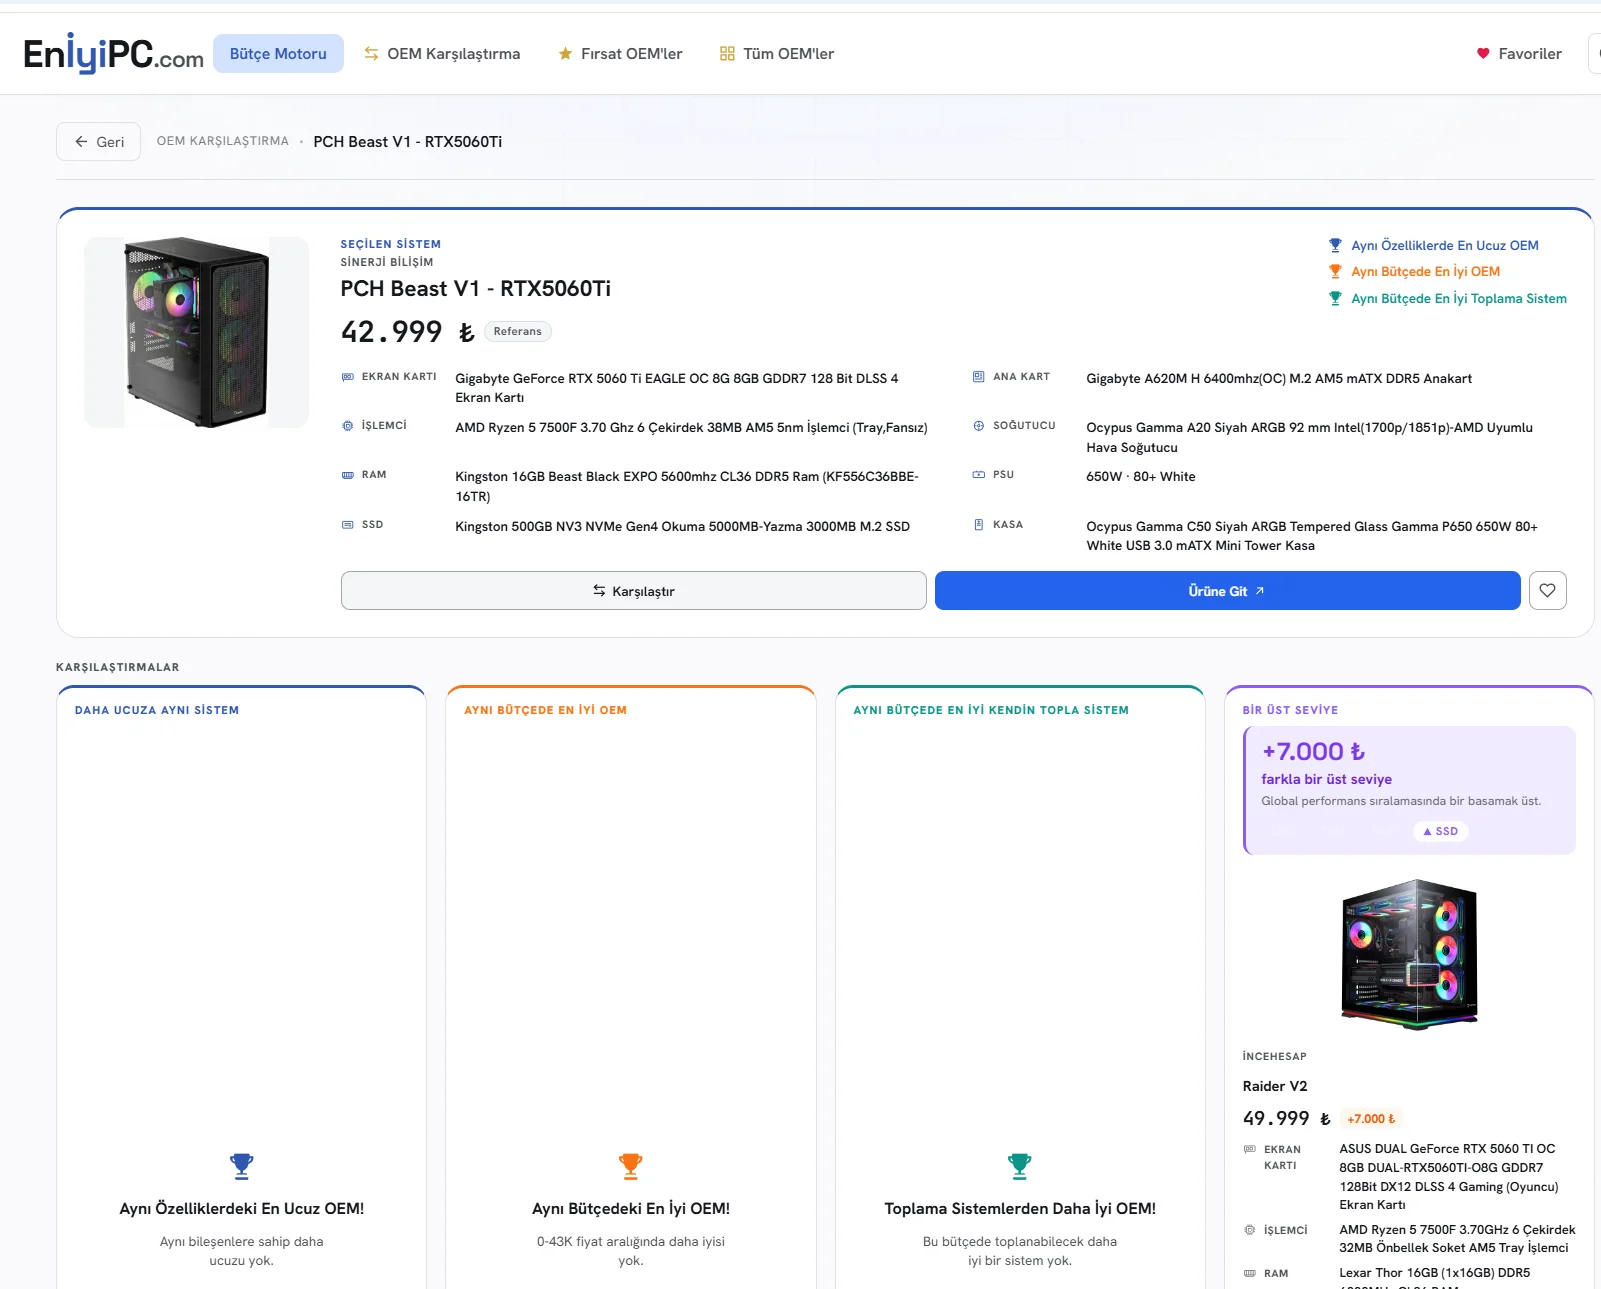Click the Raider V2 İŞLEMCİ icon

coord(1250,1230)
